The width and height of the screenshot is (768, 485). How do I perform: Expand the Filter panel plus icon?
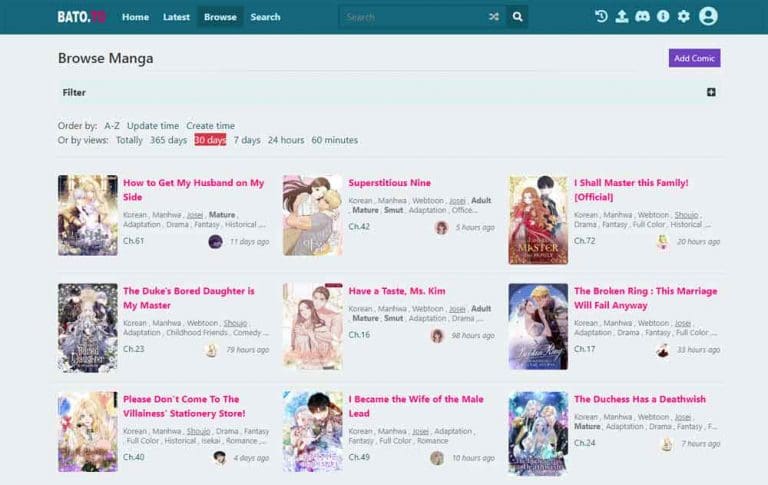pyautogui.click(x=711, y=92)
